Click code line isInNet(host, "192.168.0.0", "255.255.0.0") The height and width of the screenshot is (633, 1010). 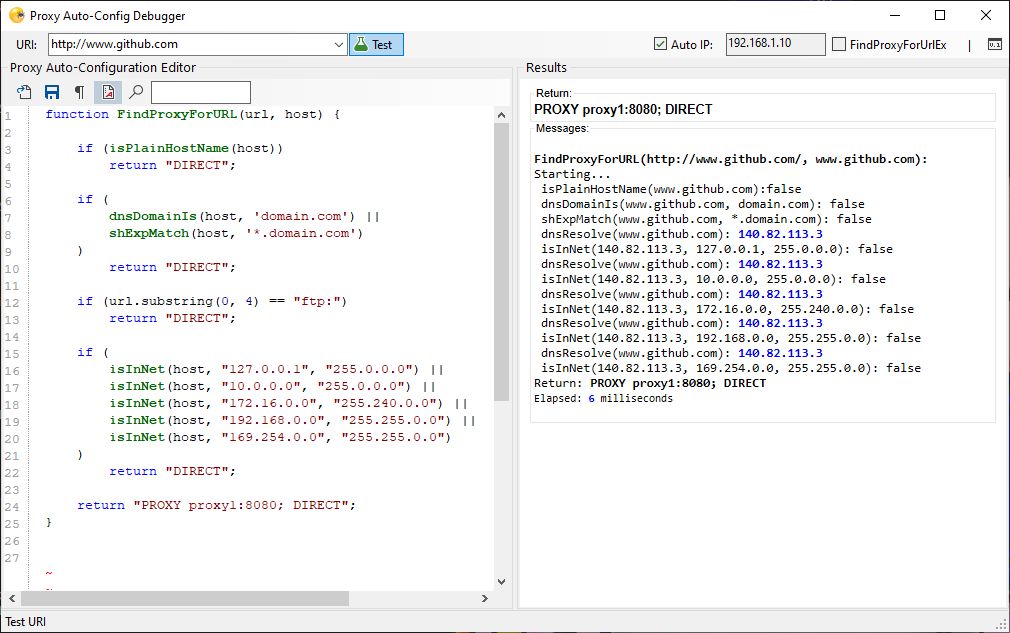[x=292, y=420]
